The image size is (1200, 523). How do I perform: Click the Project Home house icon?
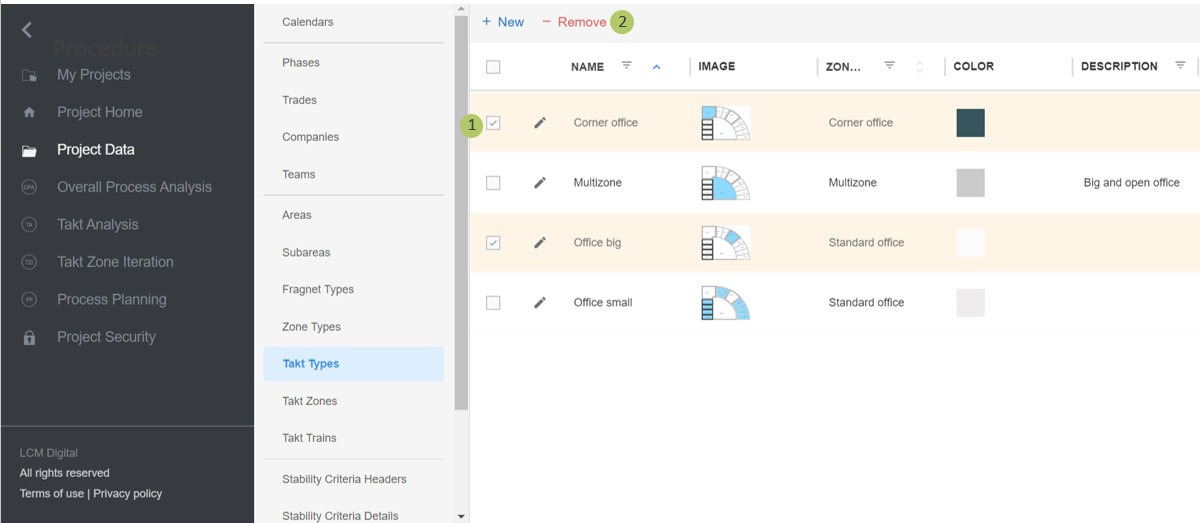tap(29, 113)
